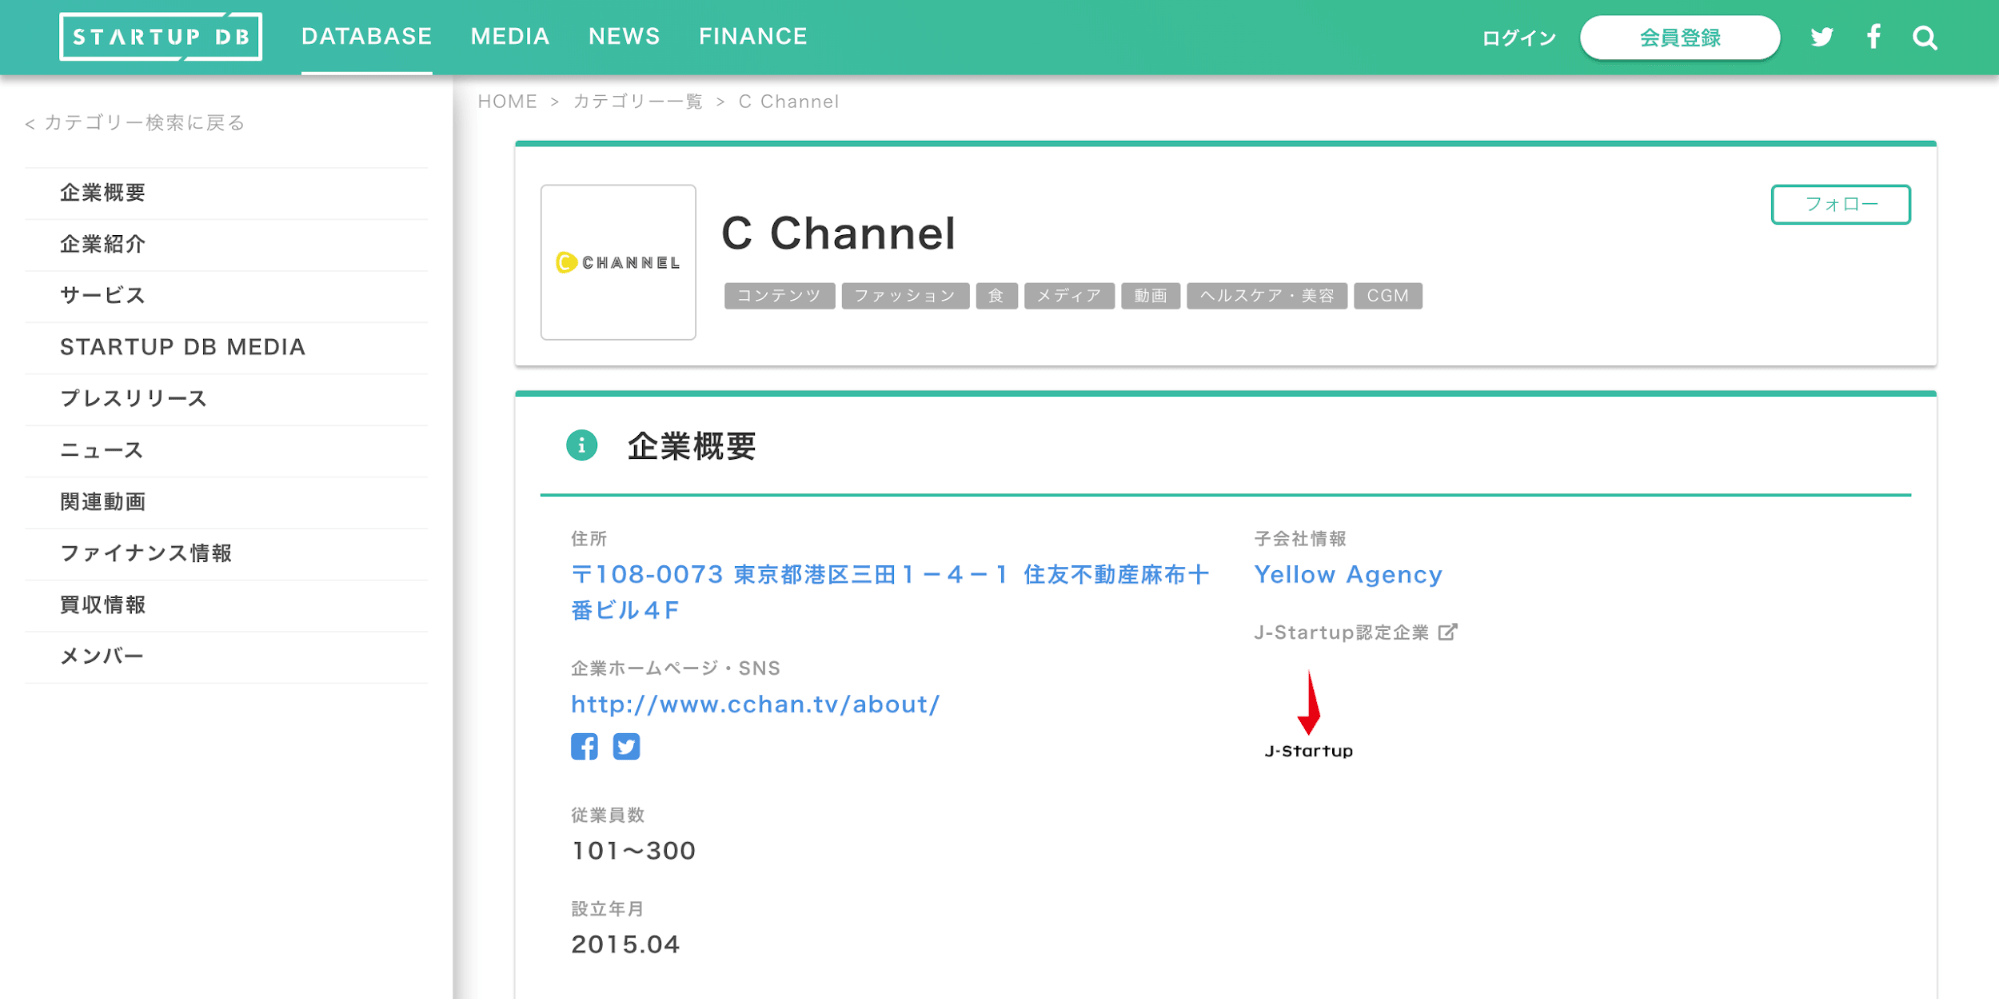1999x1000 pixels.
Task: Click the C Channel heading title
Action: coord(838,234)
